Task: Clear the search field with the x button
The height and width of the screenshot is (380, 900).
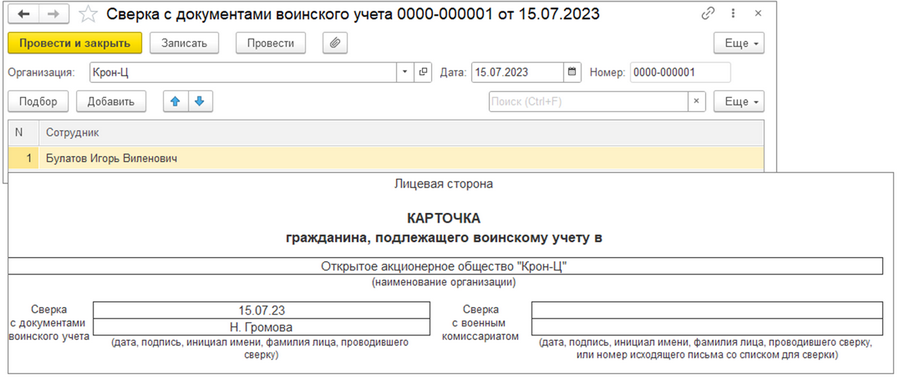Action: click(x=696, y=102)
